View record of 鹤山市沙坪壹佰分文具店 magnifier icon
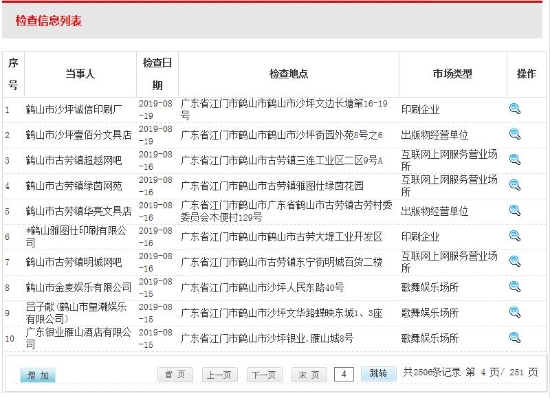The width and height of the screenshot is (550, 398). (x=515, y=134)
